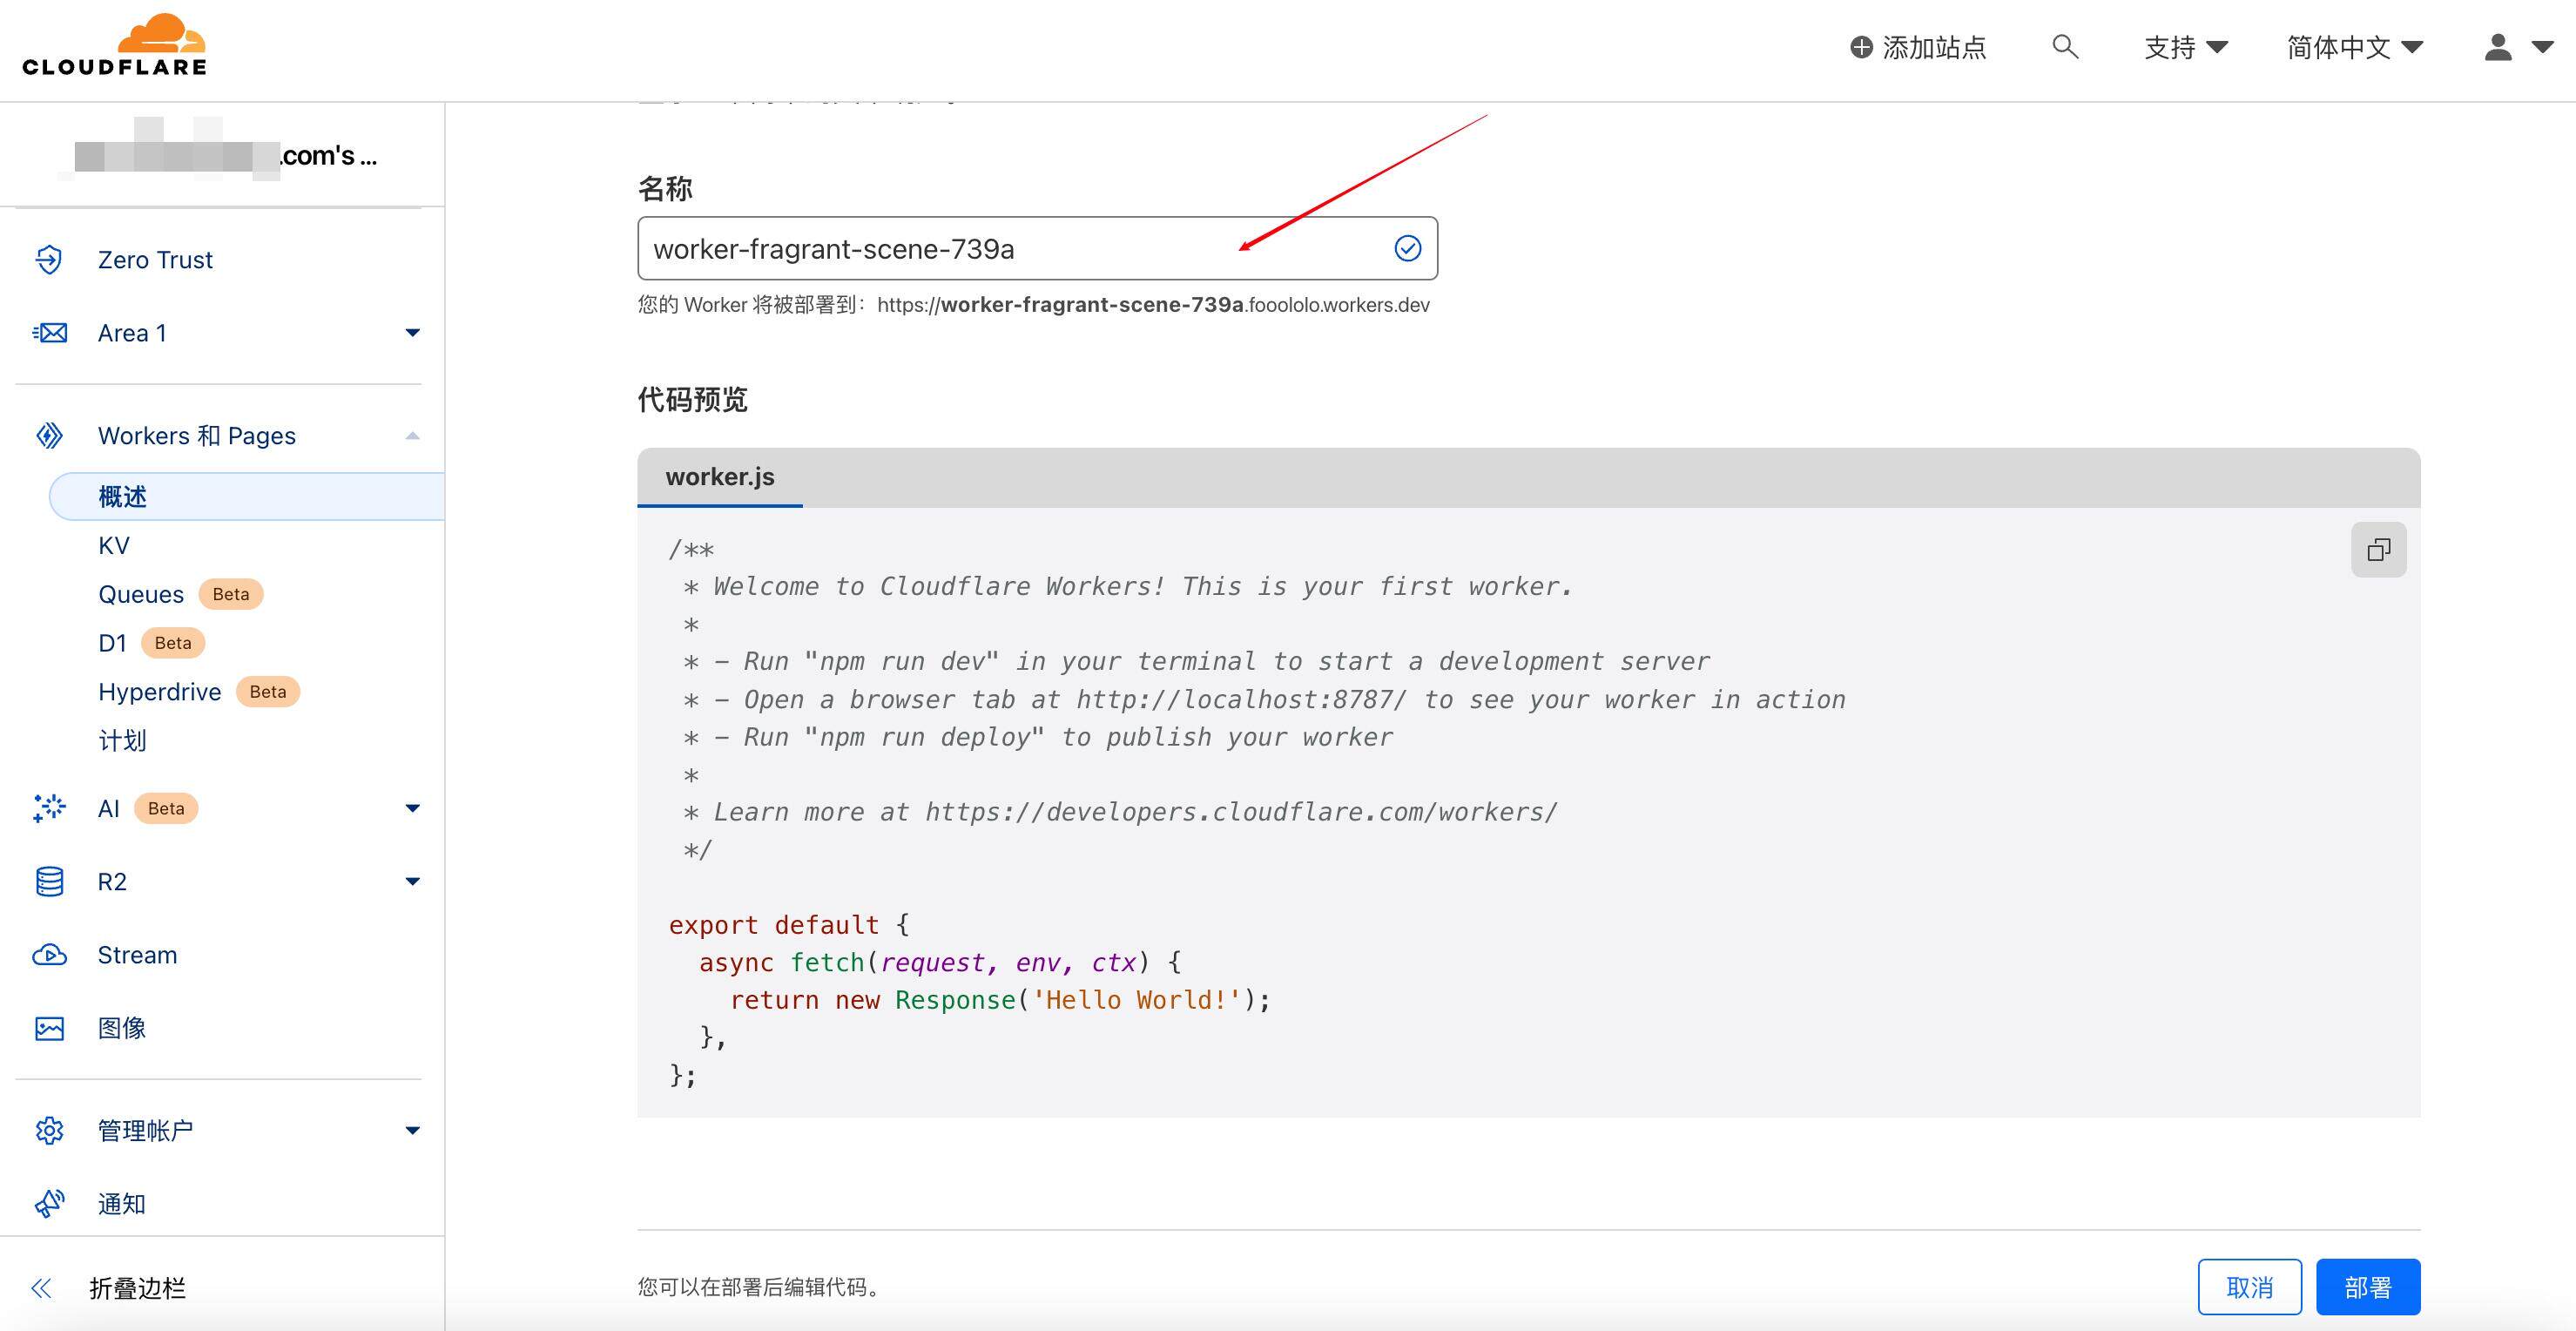Image resolution: width=2576 pixels, height=1331 pixels.
Task: Click 添加站点 to add a site
Action: point(1918,47)
